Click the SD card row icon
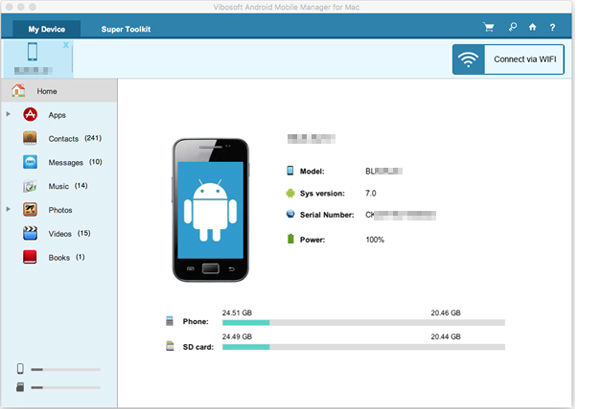This screenshot has height=409, width=600. point(170,346)
